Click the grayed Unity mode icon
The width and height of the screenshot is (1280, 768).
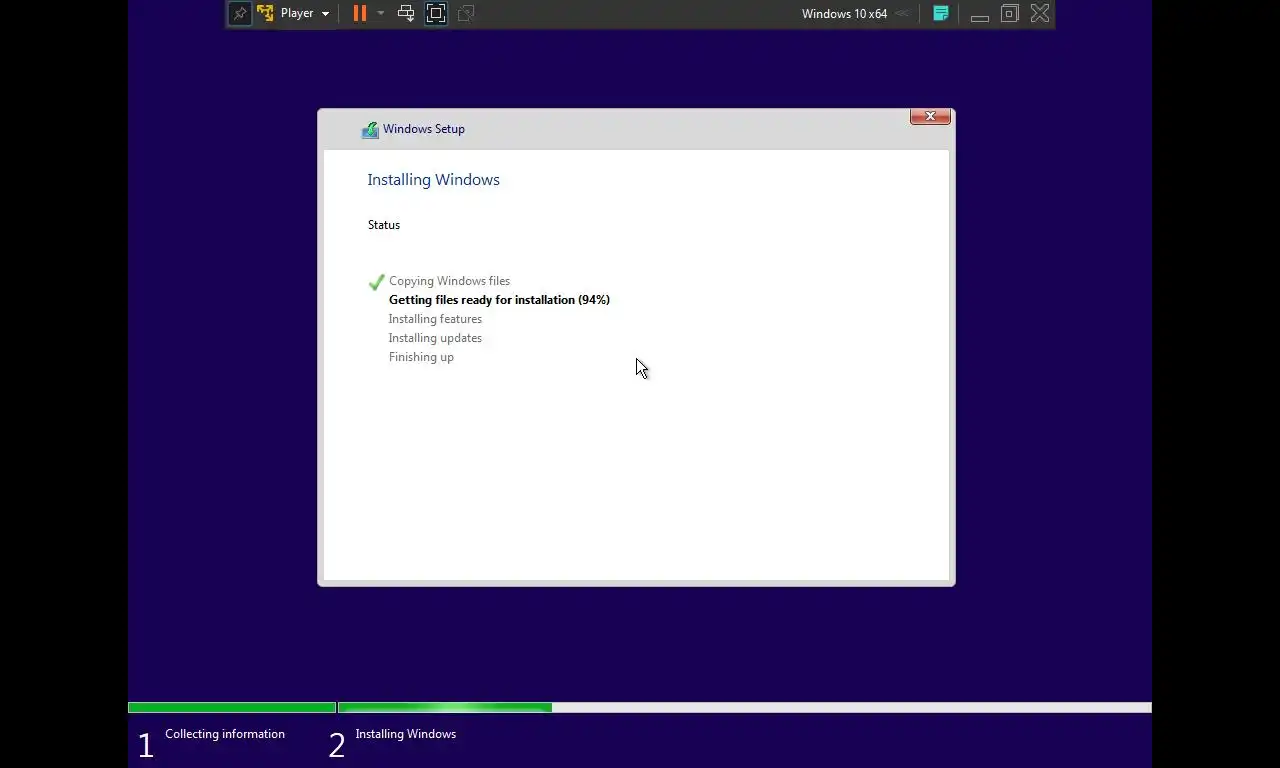click(466, 14)
